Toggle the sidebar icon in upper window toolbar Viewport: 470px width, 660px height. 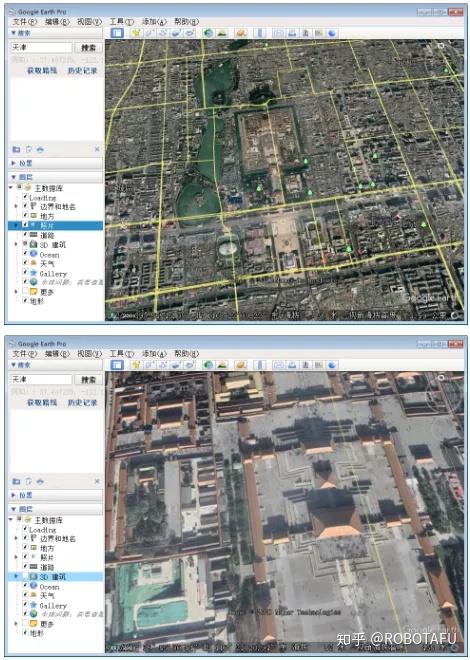(x=117, y=33)
